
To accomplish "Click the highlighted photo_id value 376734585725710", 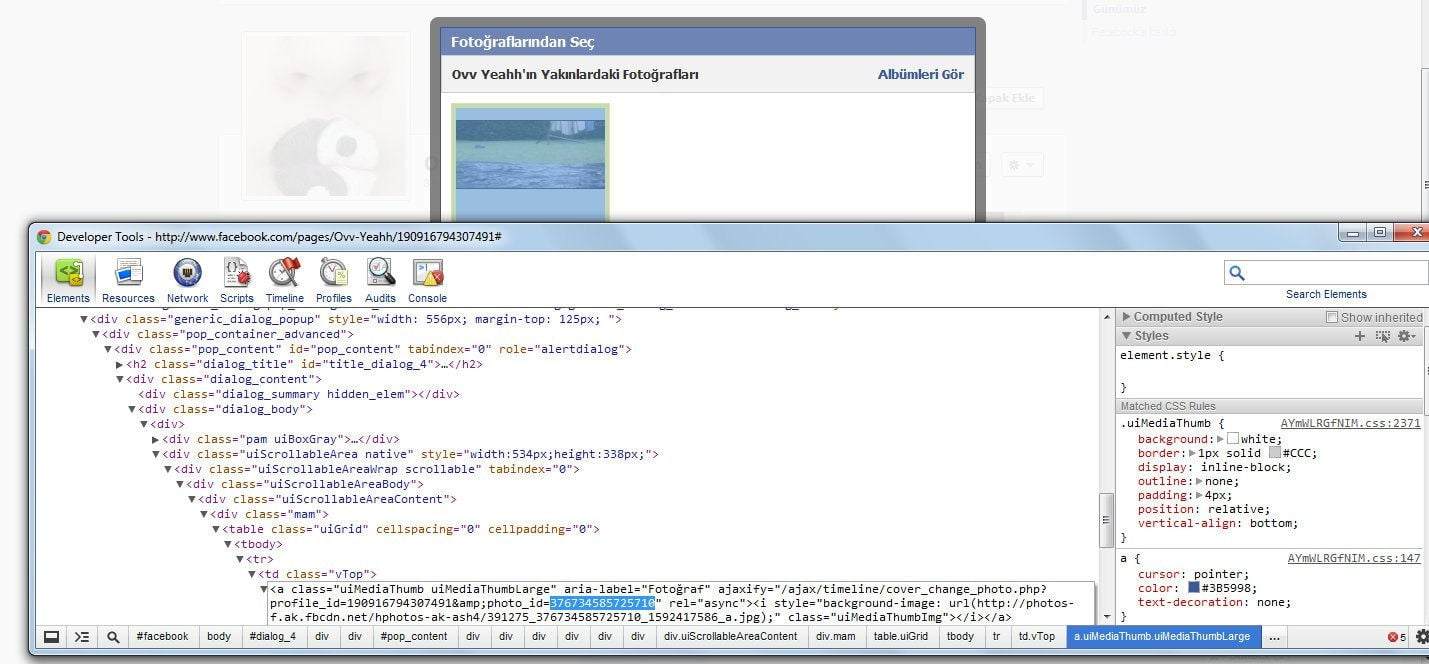I will pyautogui.click(x=602, y=603).
